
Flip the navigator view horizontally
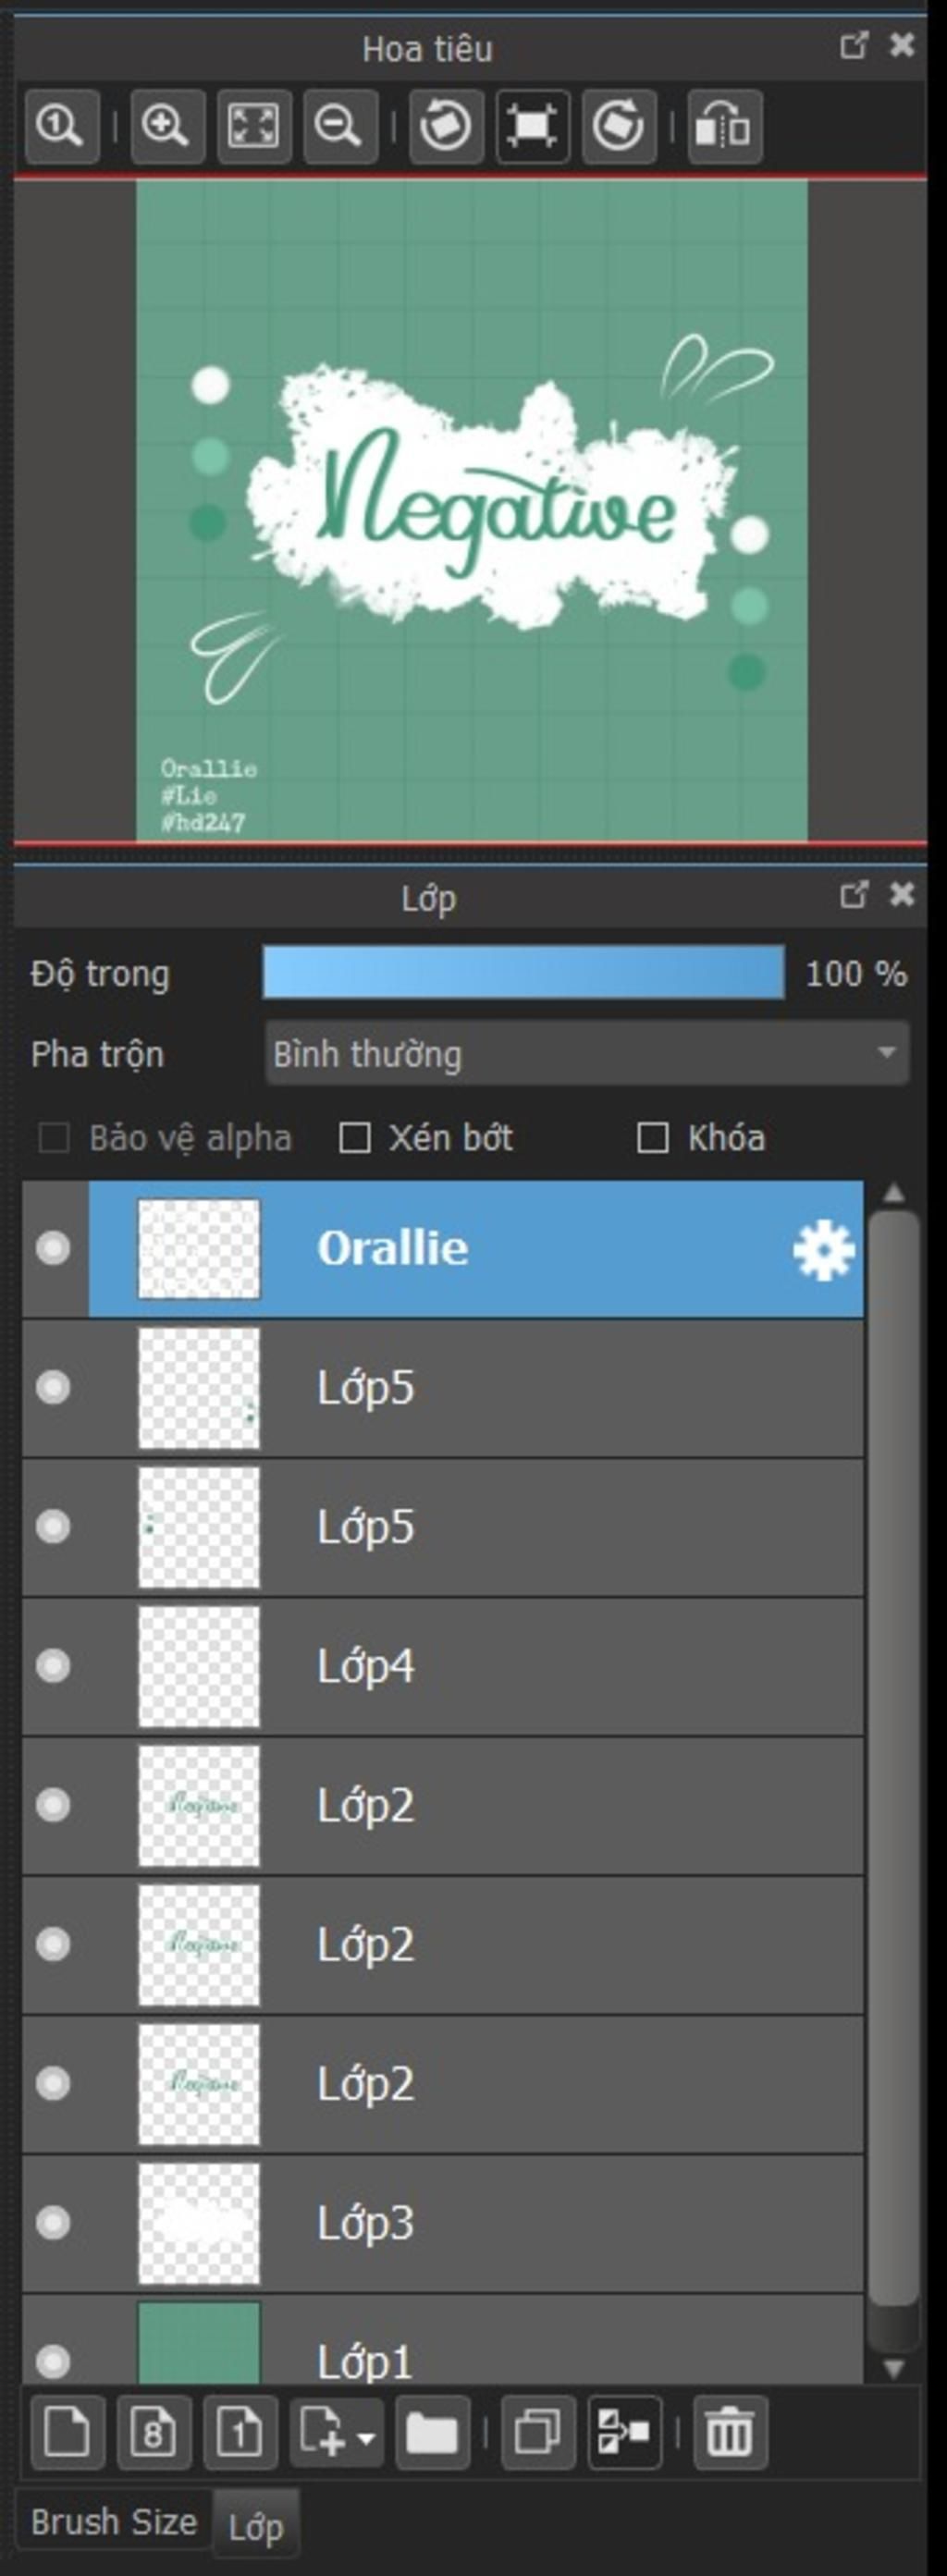(725, 126)
